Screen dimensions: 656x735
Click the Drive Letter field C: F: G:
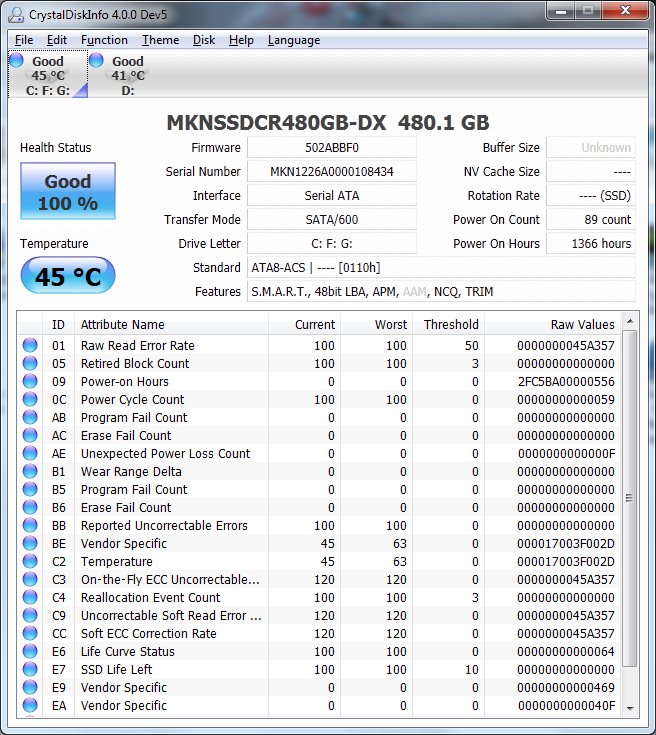pos(332,243)
